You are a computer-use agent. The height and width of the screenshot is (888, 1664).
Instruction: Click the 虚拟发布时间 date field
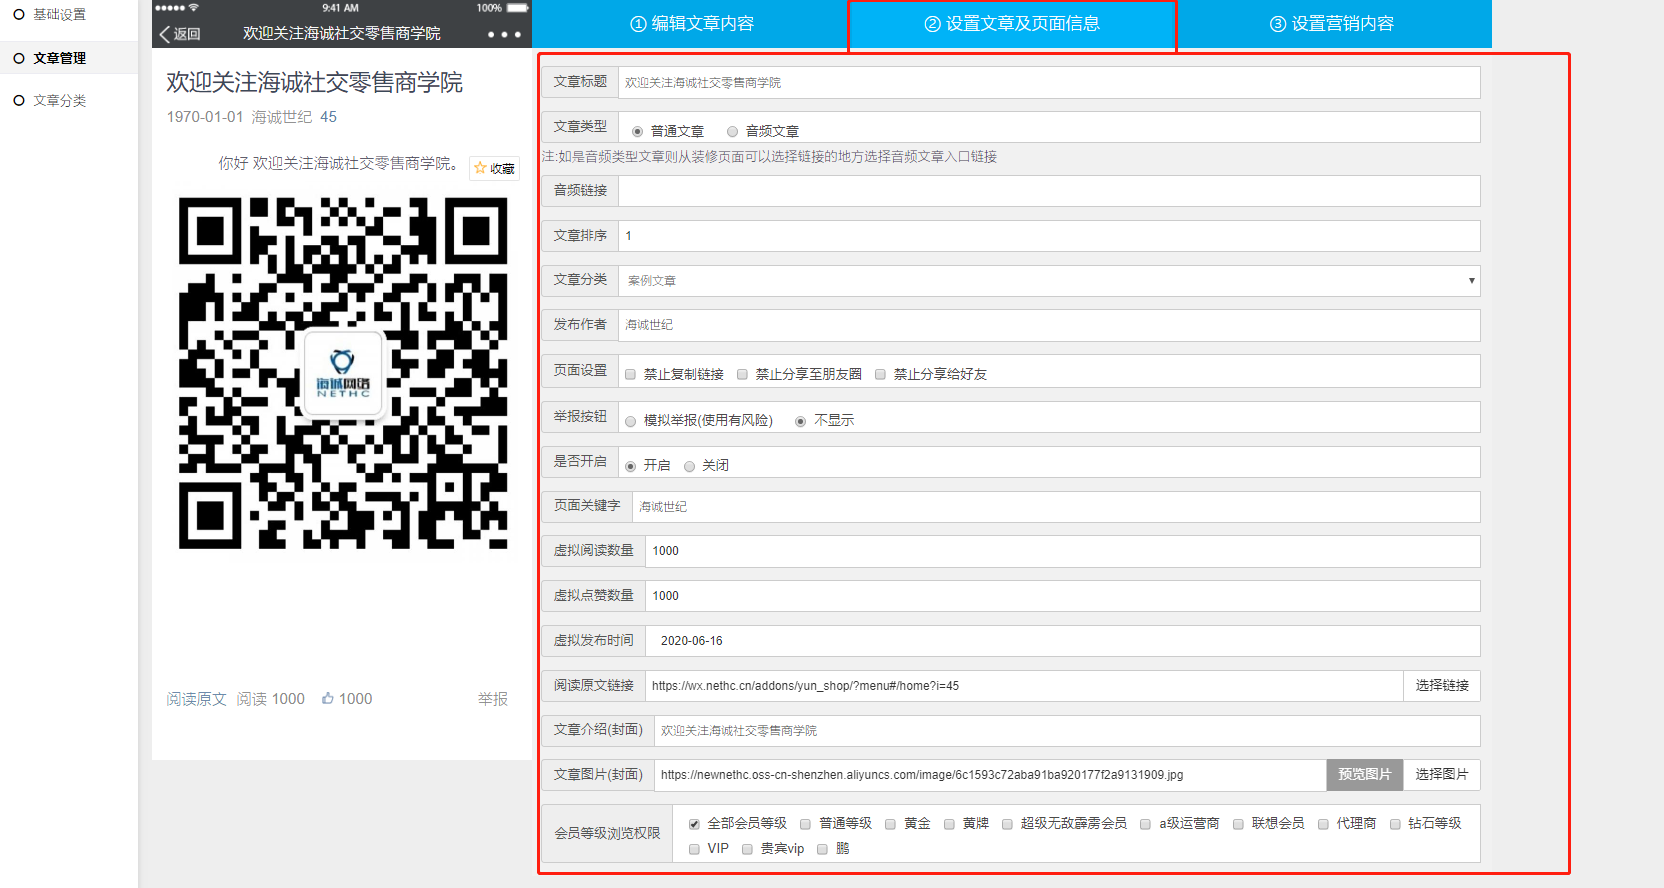coord(1063,641)
